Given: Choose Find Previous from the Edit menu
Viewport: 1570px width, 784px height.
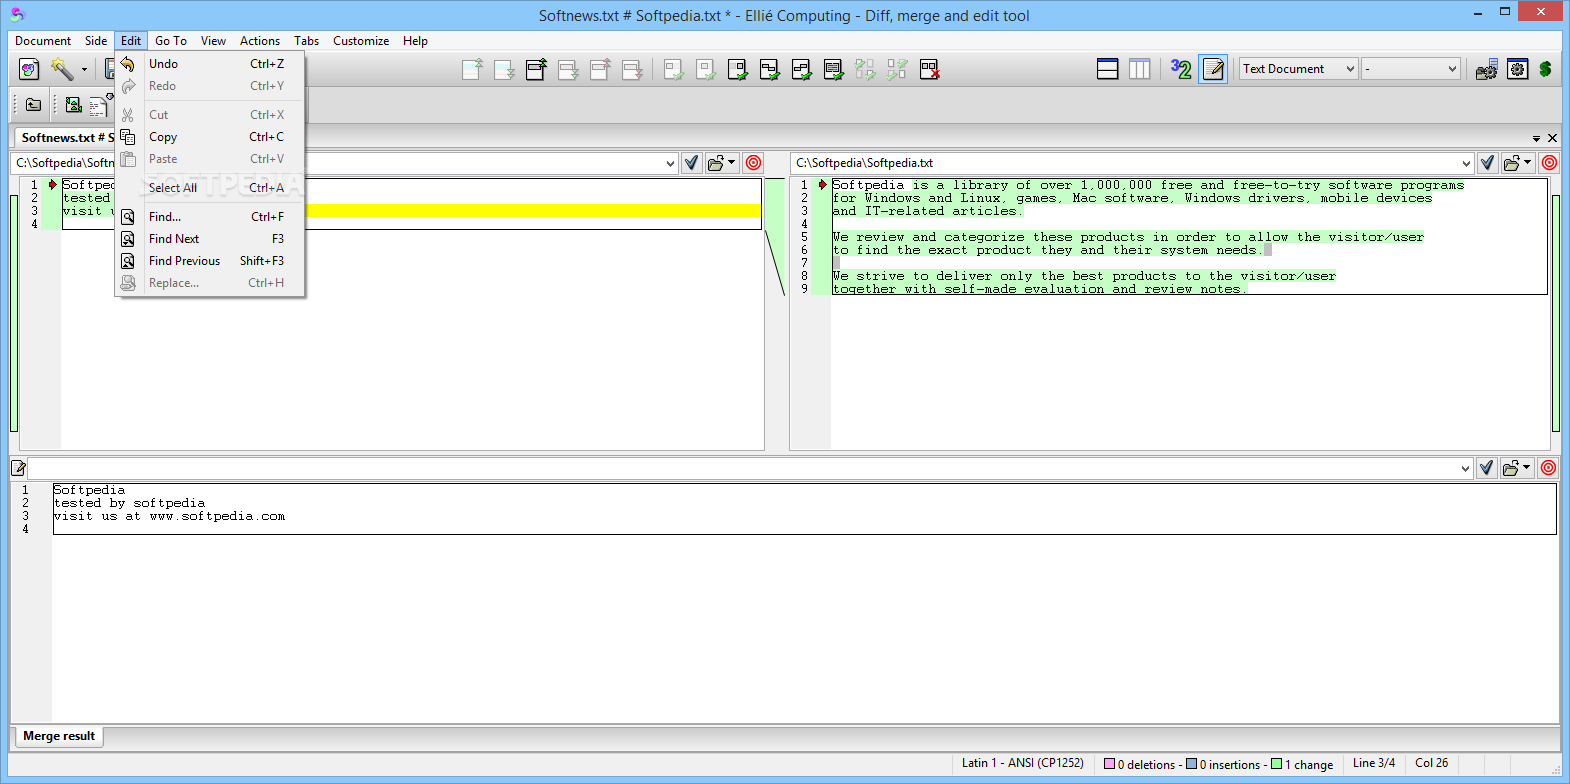Looking at the screenshot, I should (210, 261).
